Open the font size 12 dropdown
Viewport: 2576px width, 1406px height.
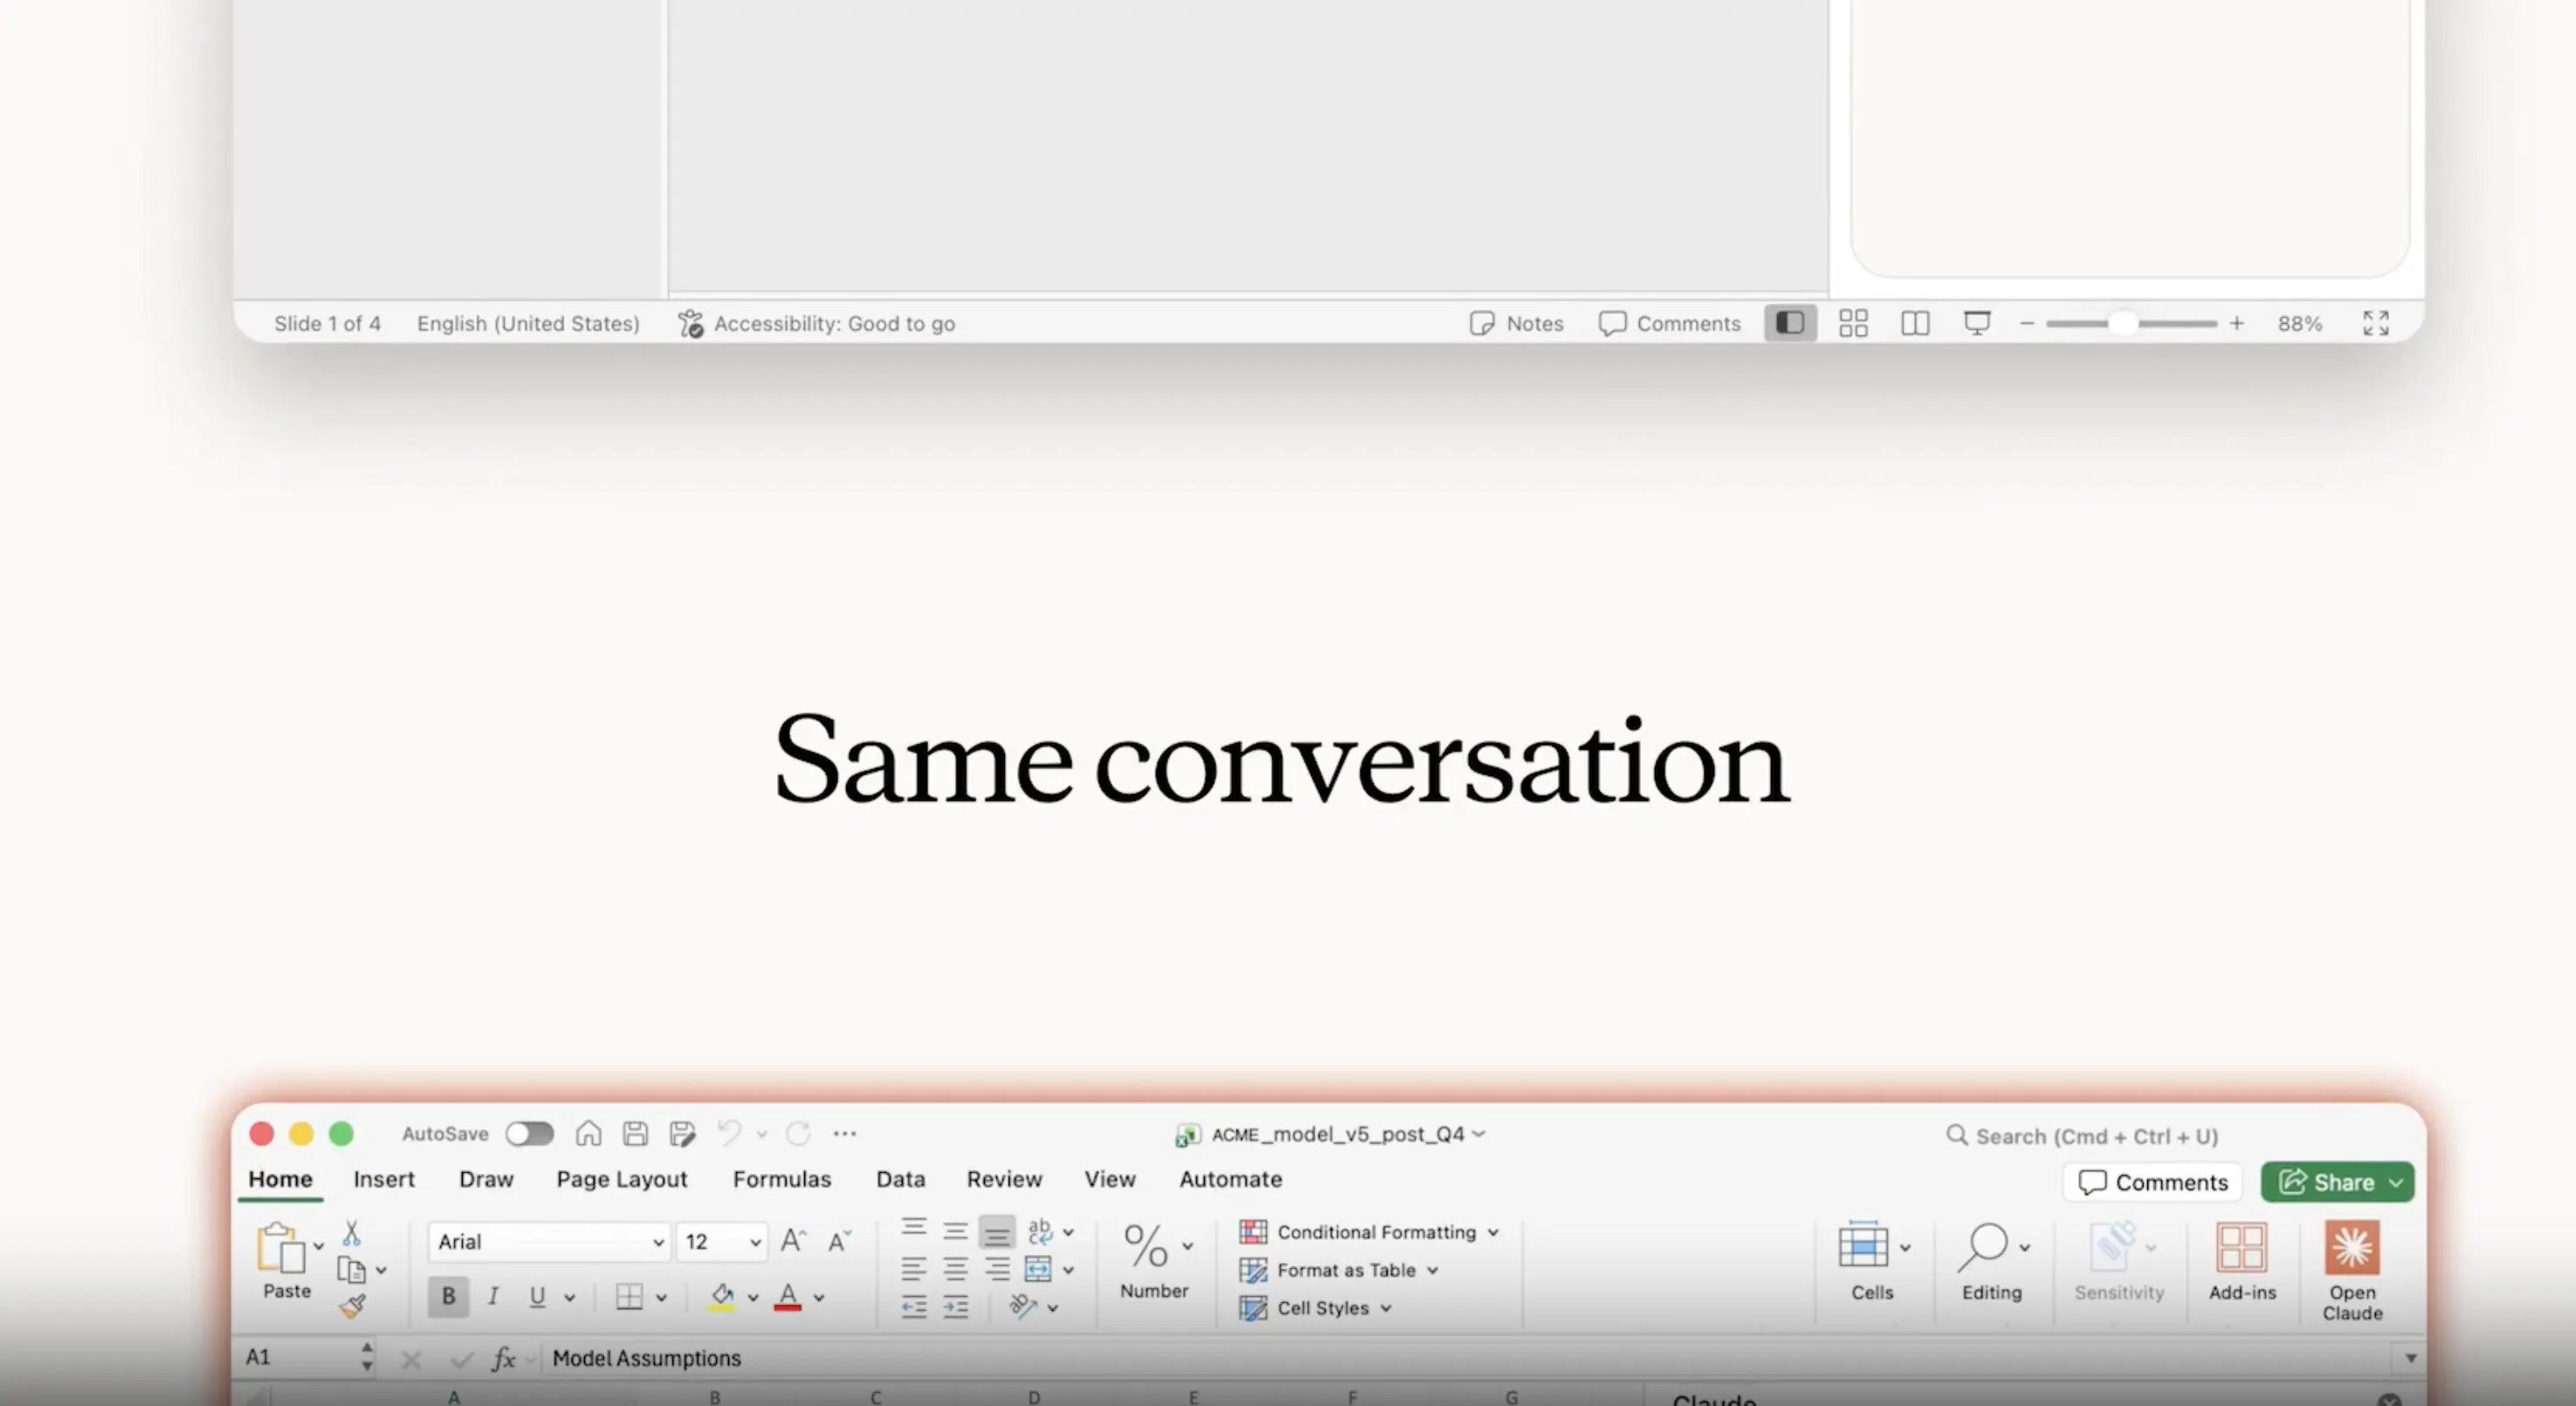point(755,1242)
